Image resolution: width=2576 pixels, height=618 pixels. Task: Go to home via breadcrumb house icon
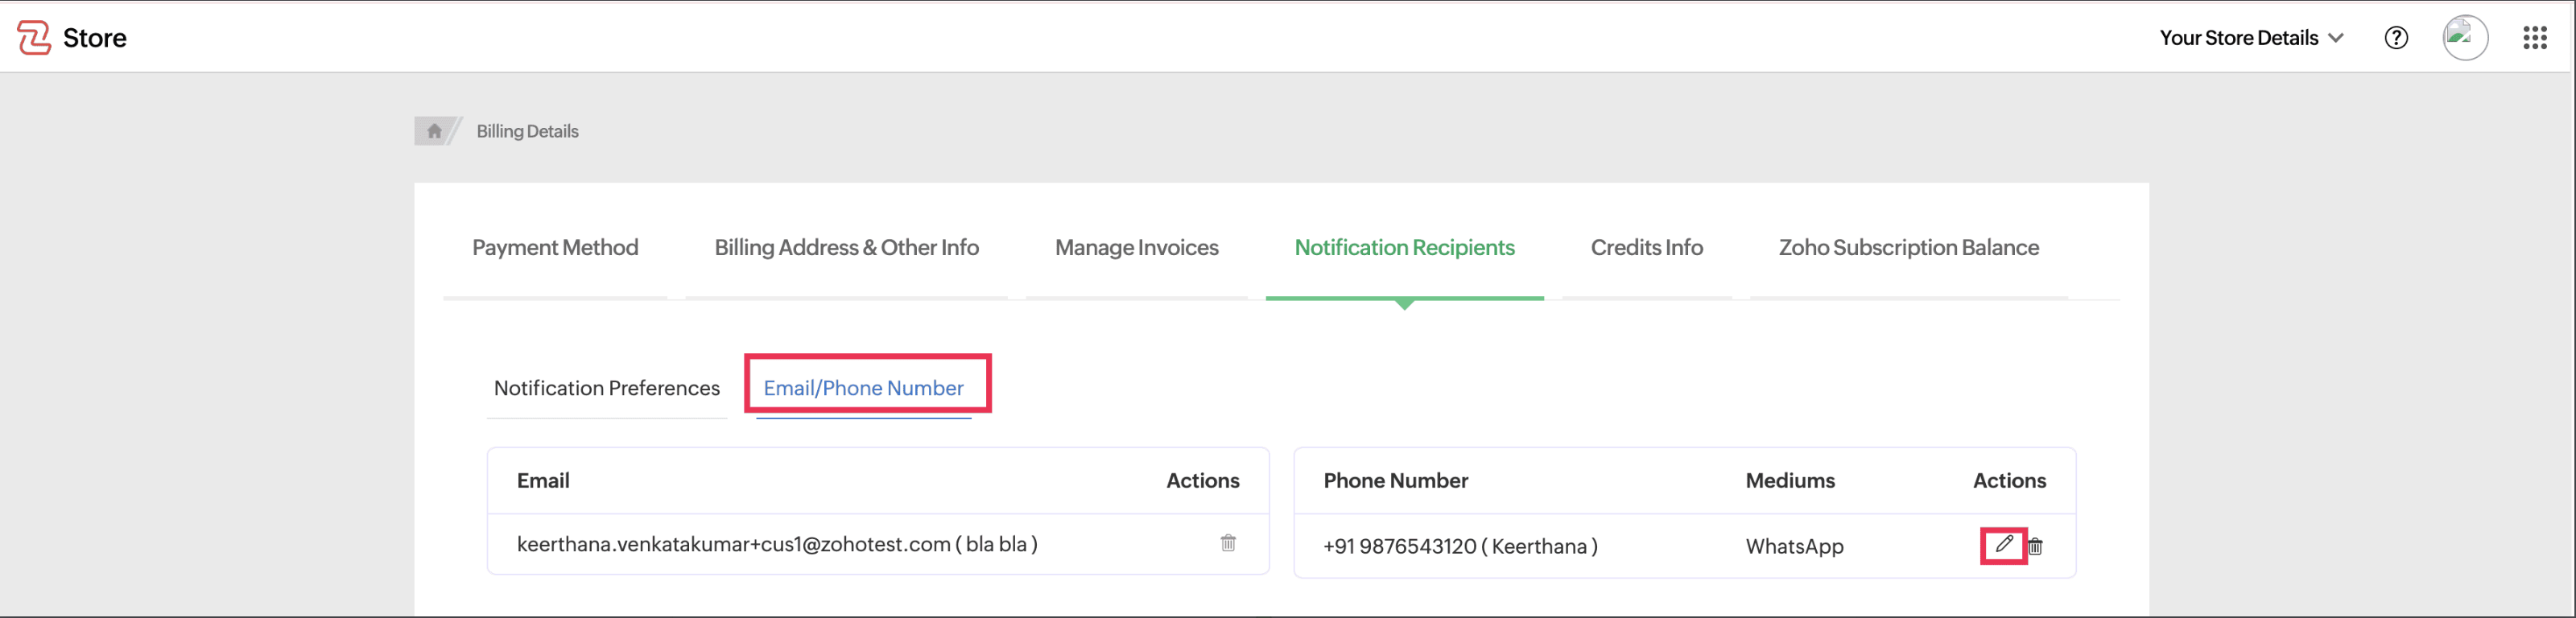pyautogui.click(x=434, y=131)
